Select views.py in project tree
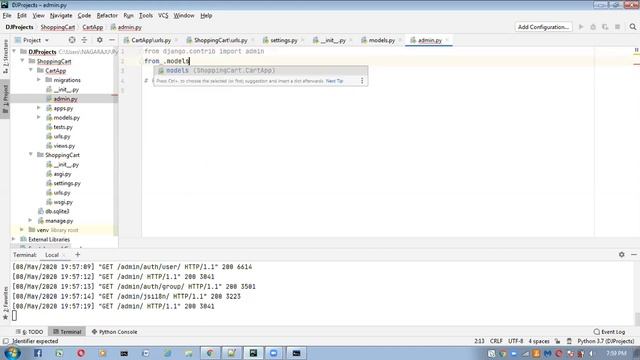The height and width of the screenshot is (360, 640). (x=64, y=146)
